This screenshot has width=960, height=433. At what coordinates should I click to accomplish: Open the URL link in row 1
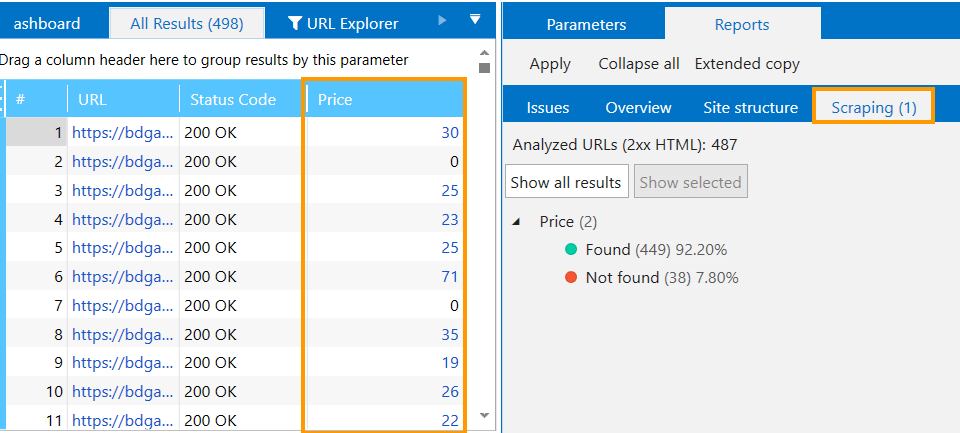[x=122, y=133]
